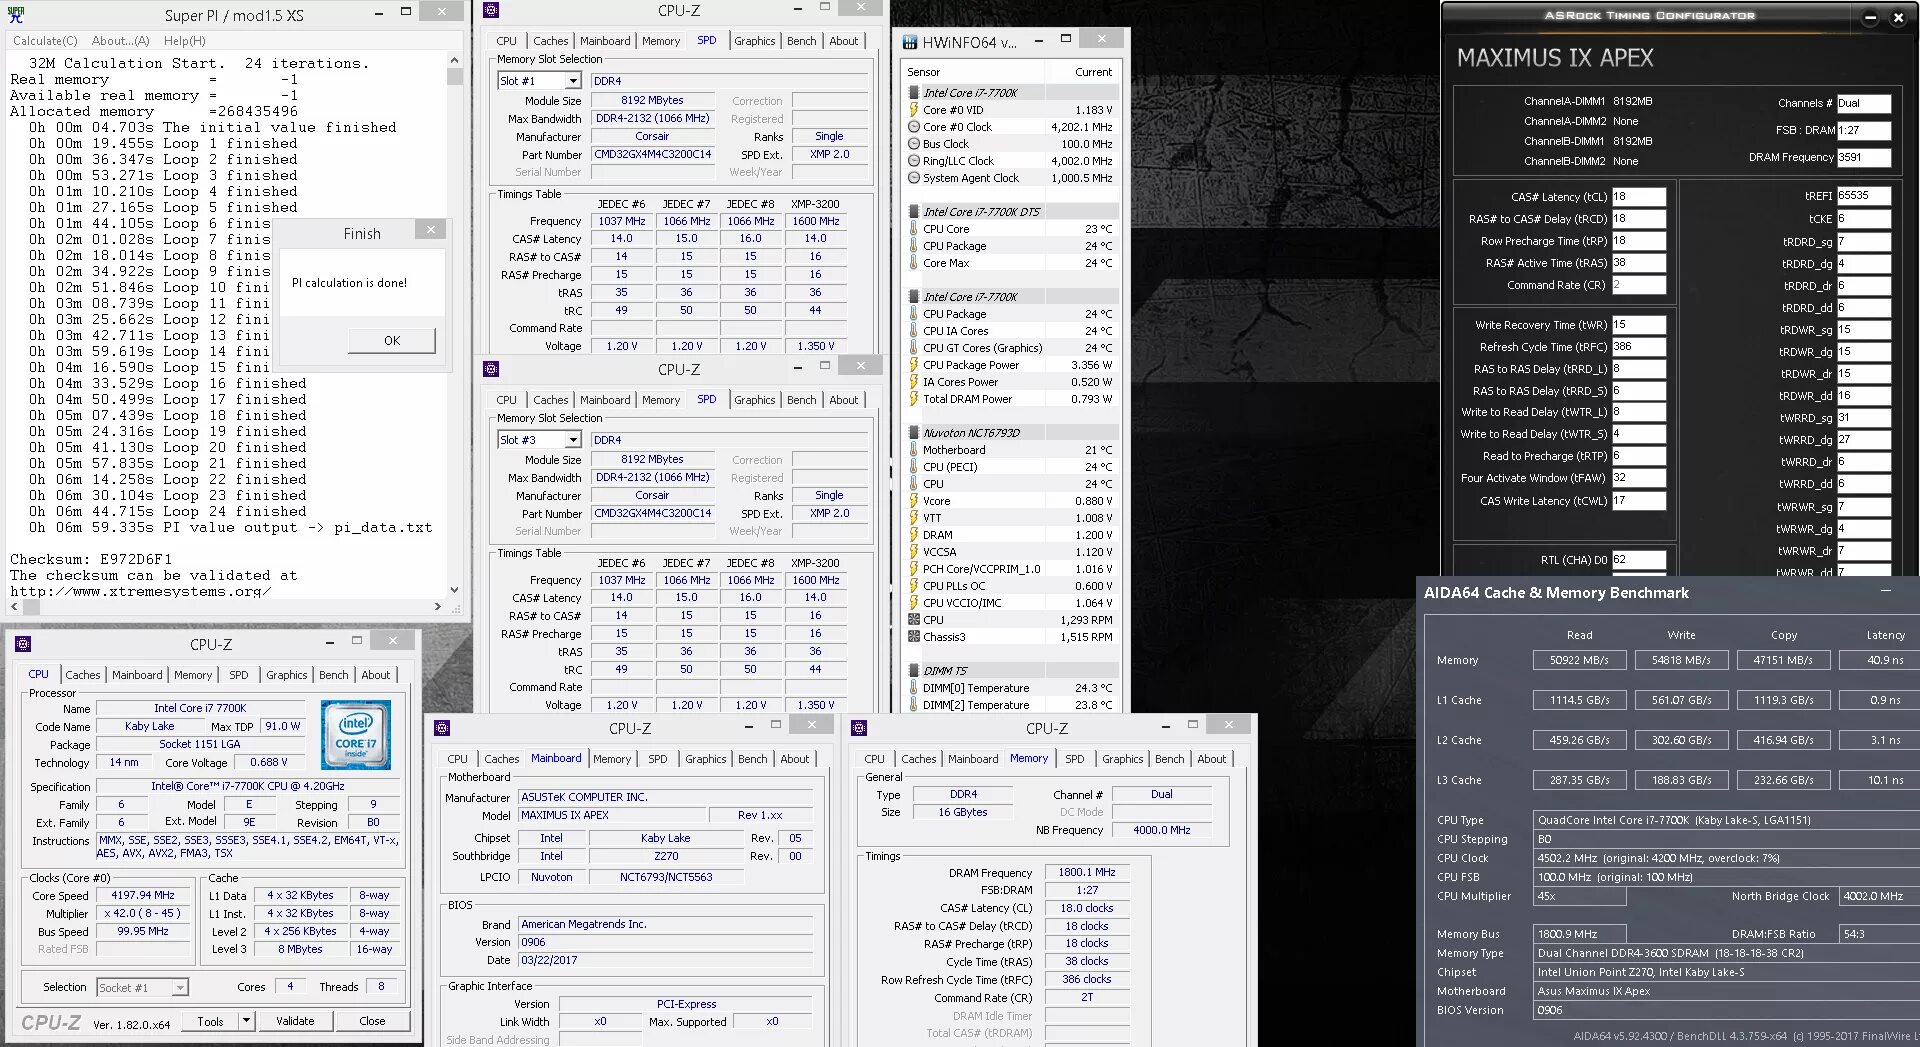Image resolution: width=1920 pixels, height=1047 pixels.
Task: Click the Close button in CPU-Z
Action: [372, 1021]
